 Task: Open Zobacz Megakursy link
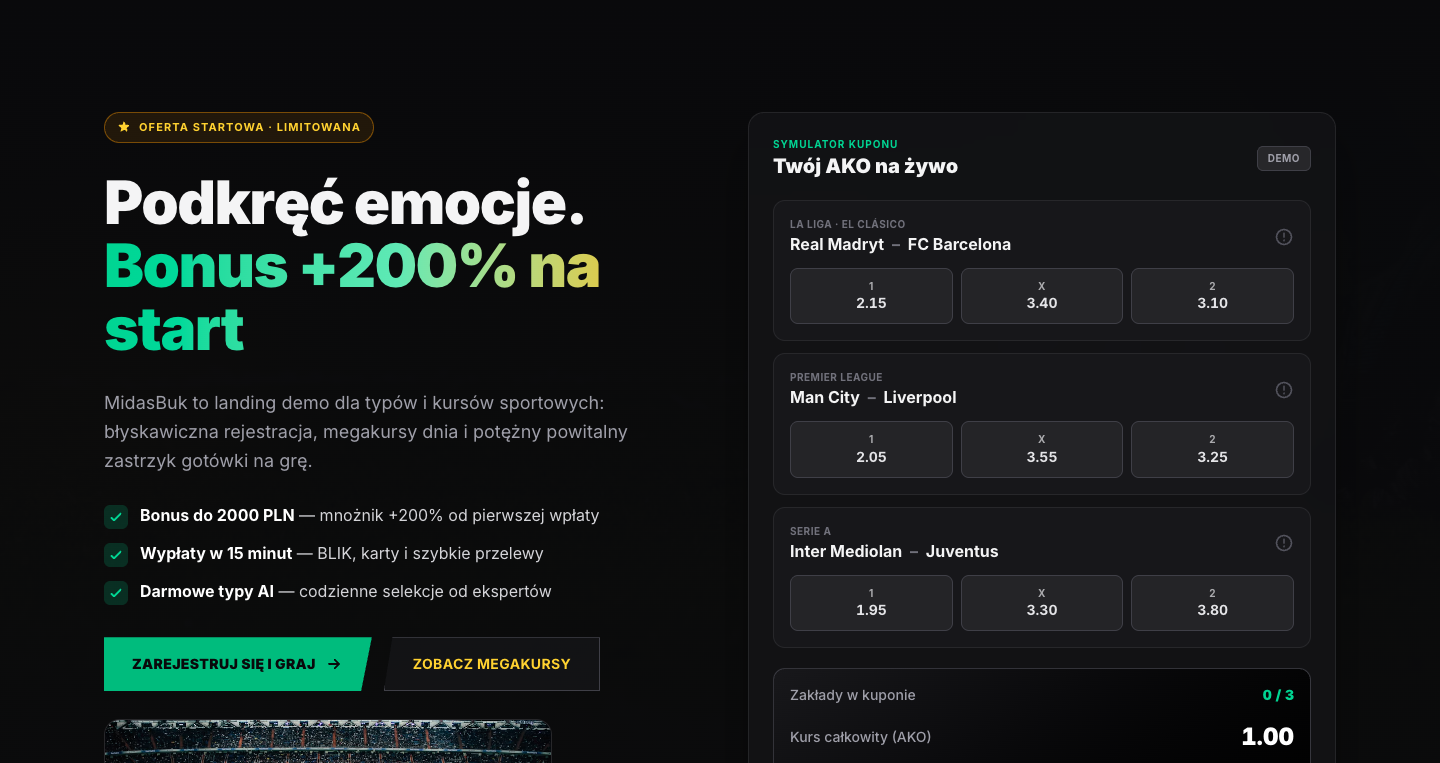pos(492,664)
